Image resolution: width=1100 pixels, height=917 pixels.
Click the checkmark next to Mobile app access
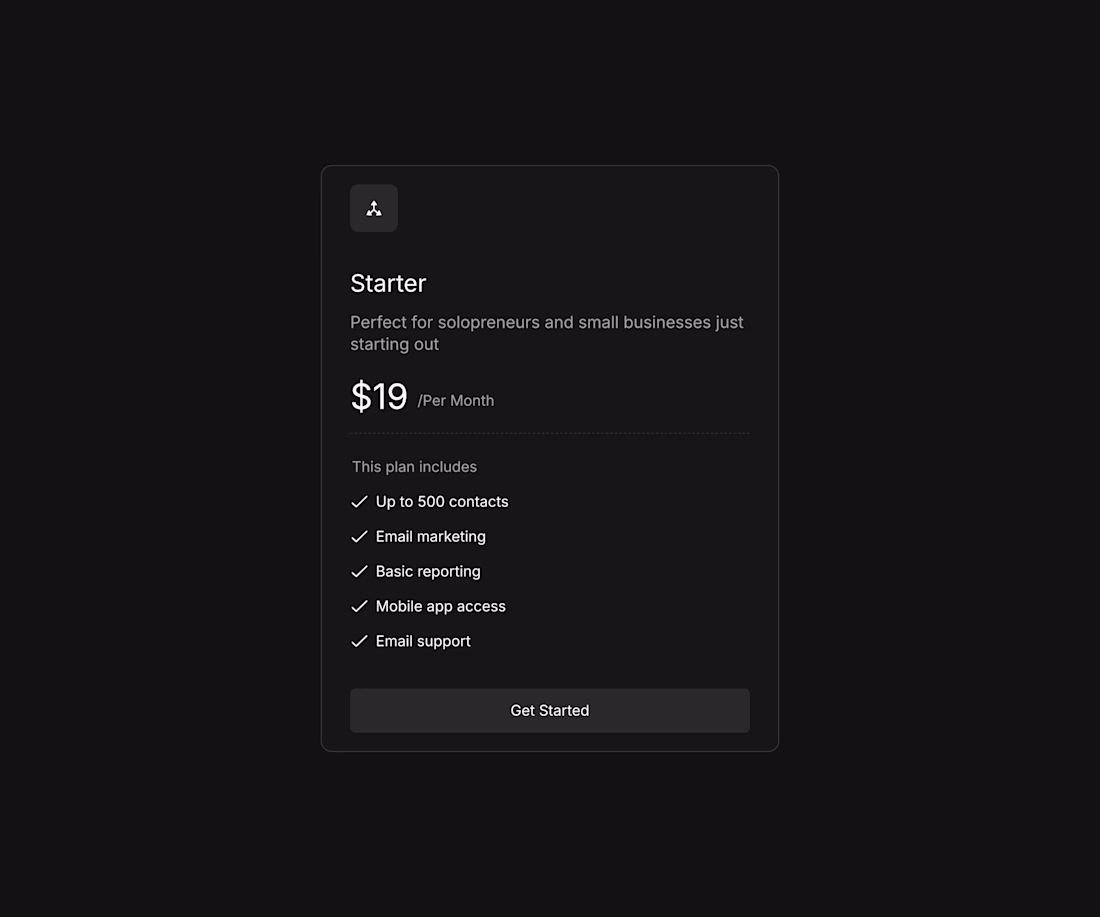[x=360, y=607]
